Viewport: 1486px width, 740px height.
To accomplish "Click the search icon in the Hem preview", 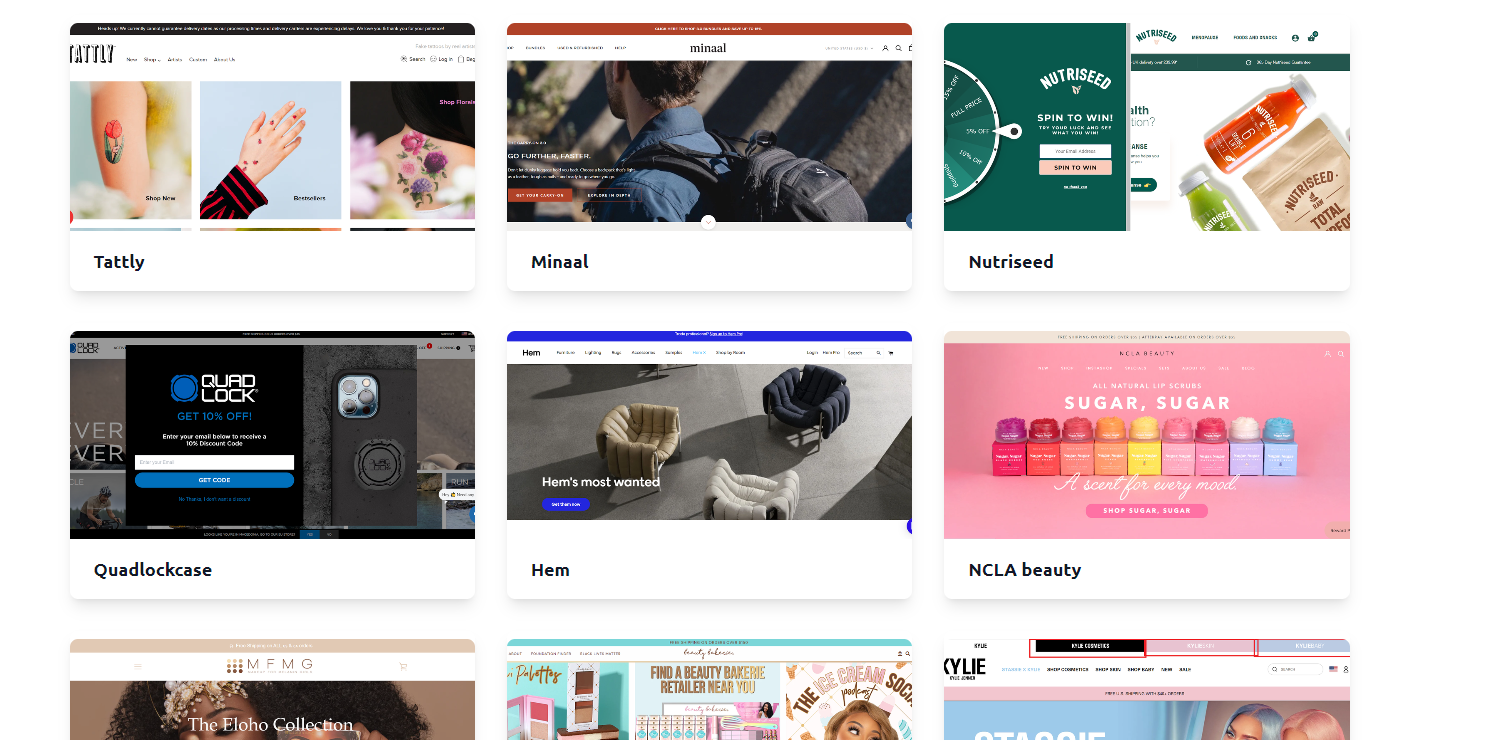I will 878,353.
